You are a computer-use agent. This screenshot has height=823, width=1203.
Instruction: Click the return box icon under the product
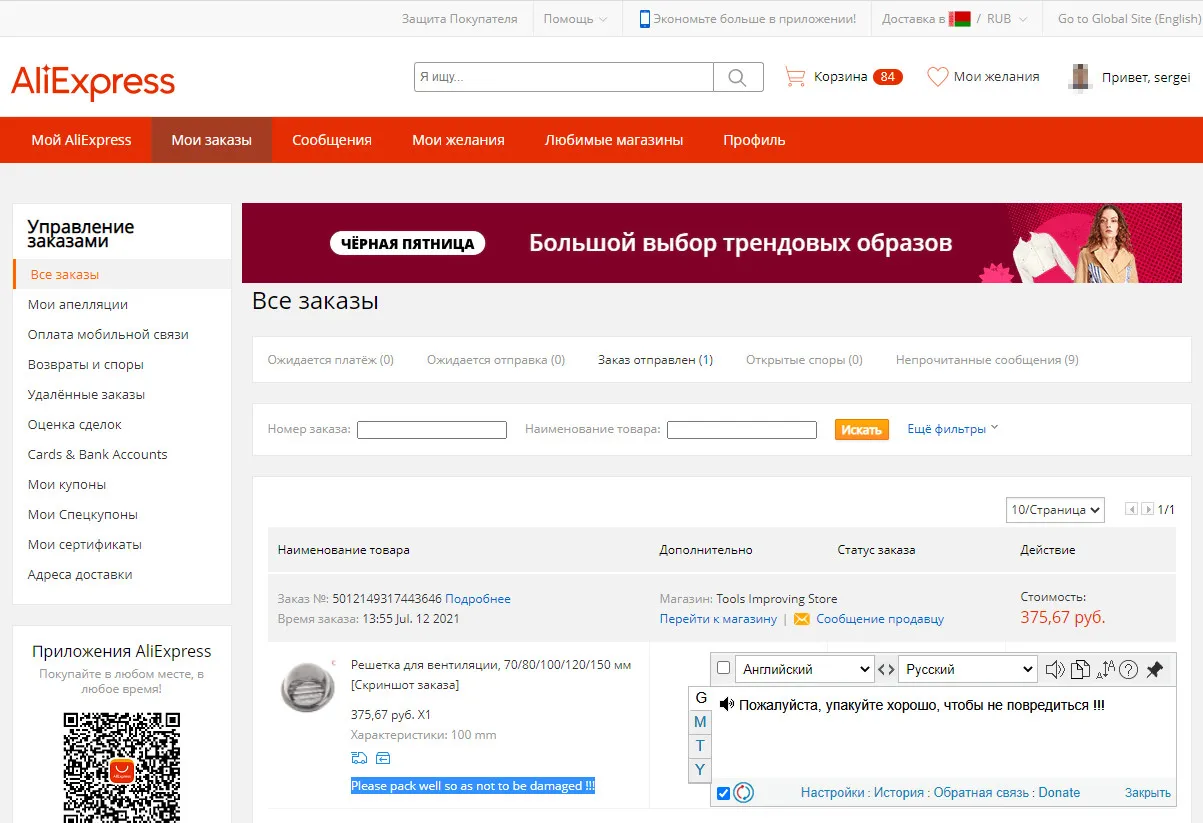point(382,757)
